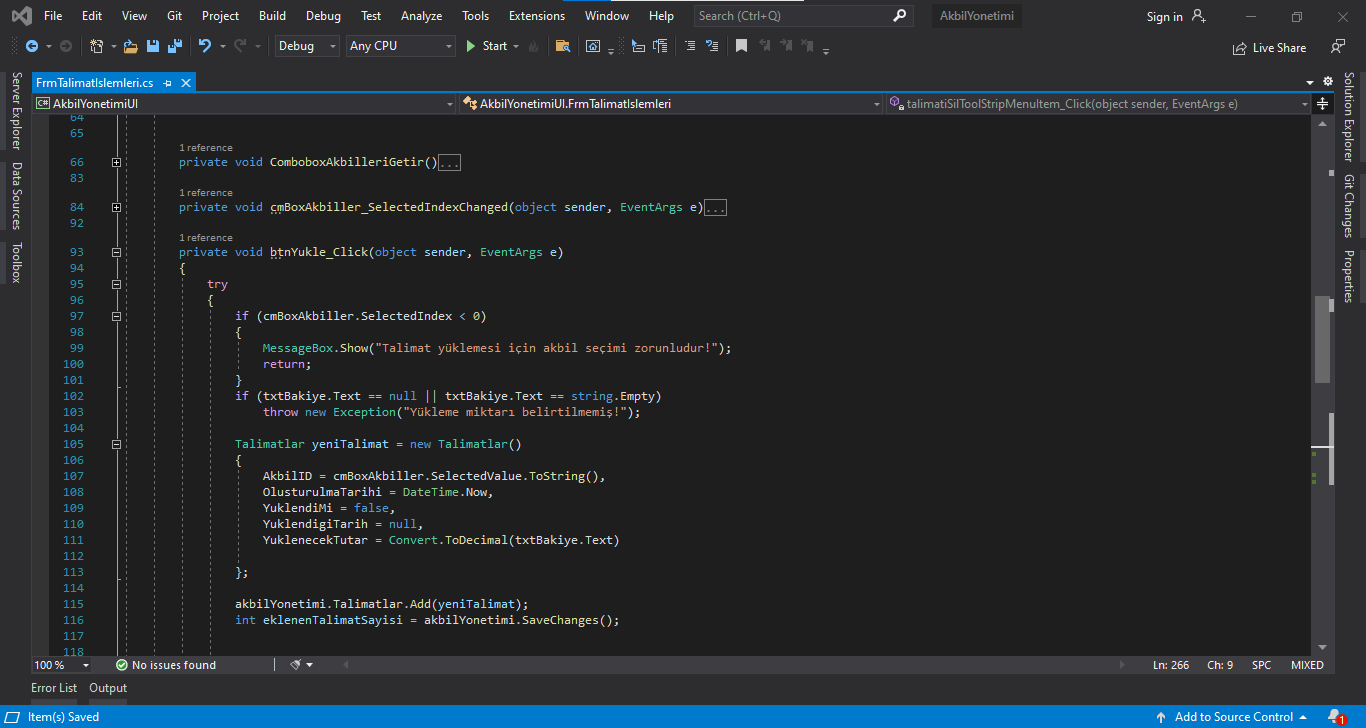The height and width of the screenshot is (728, 1366).
Task: Click the New Item toolbar icon
Action: point(96,46)
